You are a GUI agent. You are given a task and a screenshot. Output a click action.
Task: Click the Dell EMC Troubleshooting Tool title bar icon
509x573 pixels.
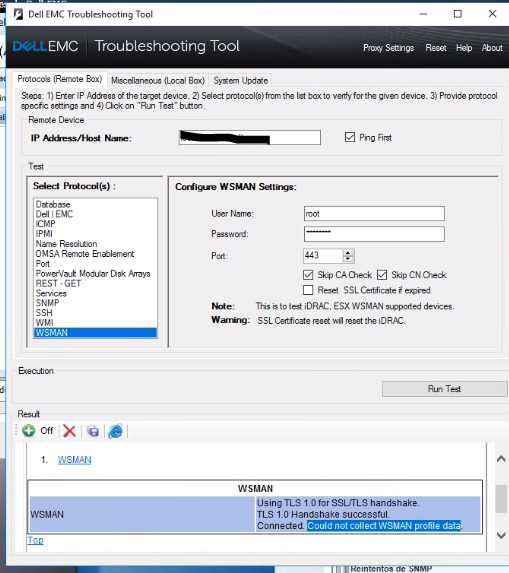coord(18,14)
